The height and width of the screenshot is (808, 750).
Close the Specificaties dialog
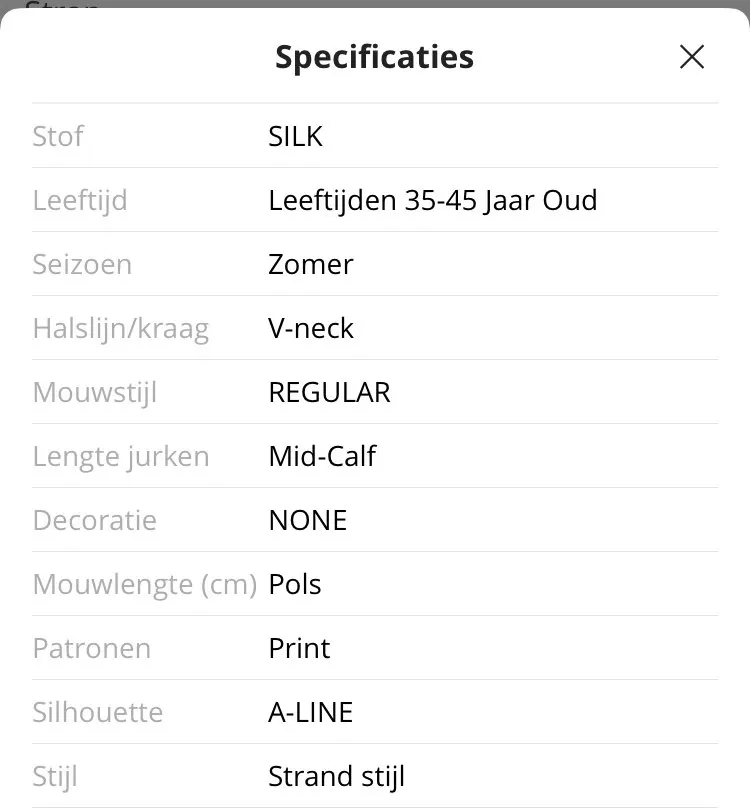point(692,57)
